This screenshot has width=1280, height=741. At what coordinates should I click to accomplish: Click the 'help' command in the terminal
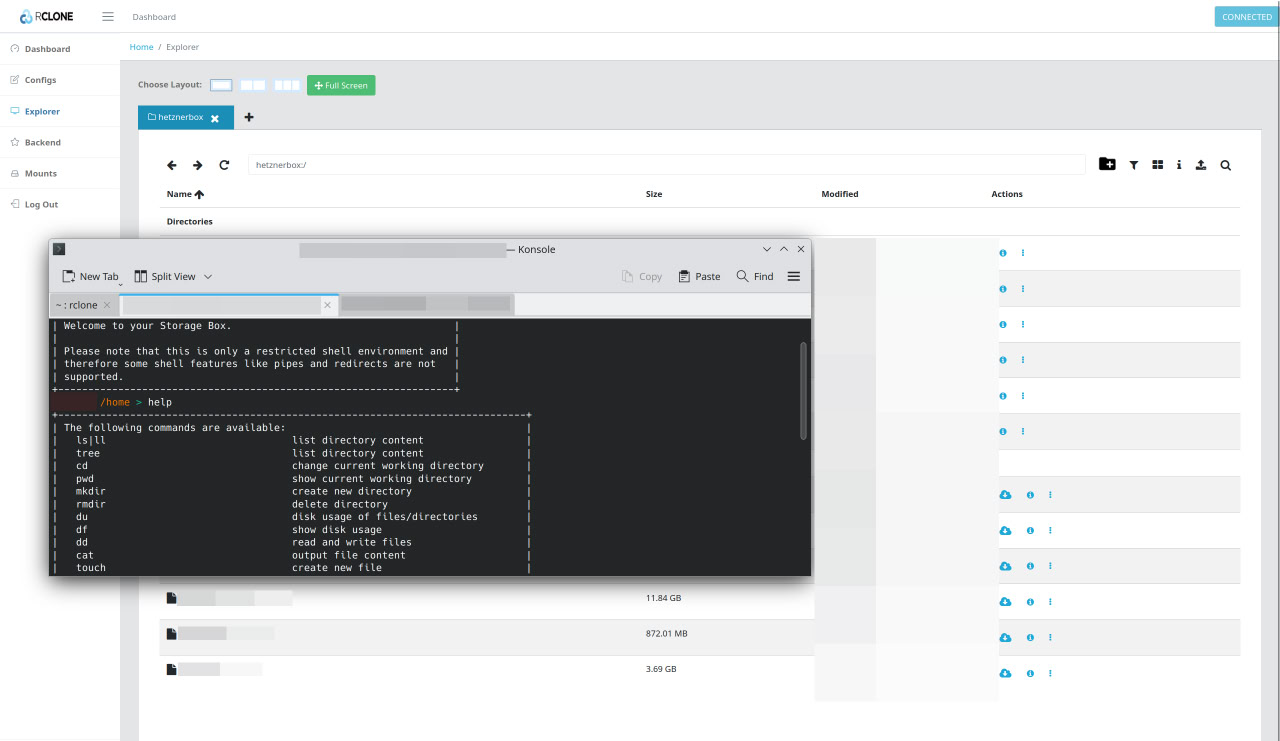tap(160, 402)
